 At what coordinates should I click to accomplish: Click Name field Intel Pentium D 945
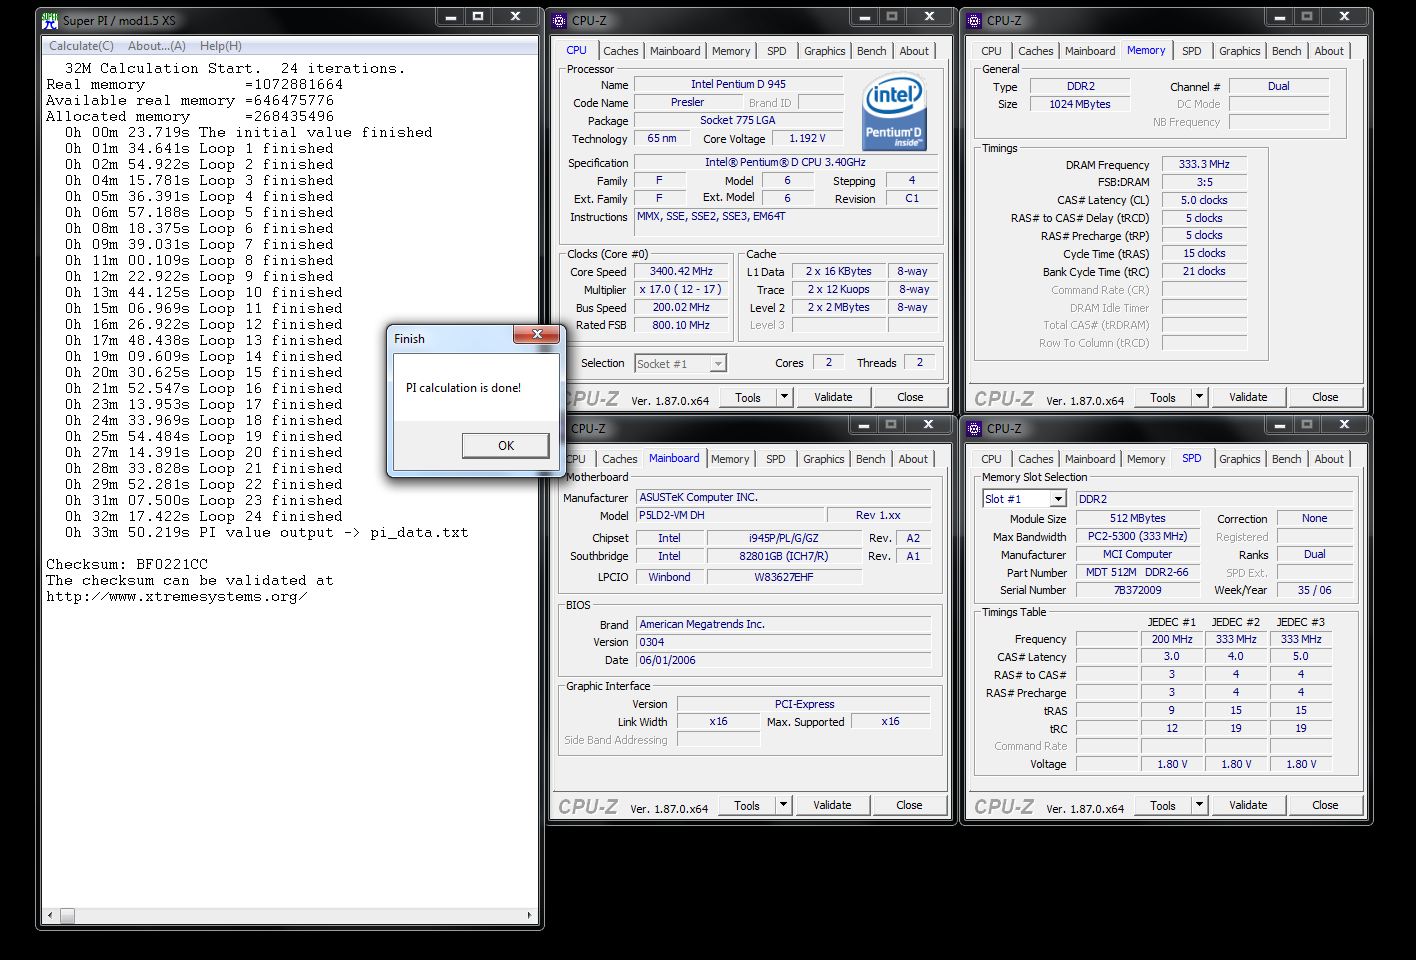738,84
